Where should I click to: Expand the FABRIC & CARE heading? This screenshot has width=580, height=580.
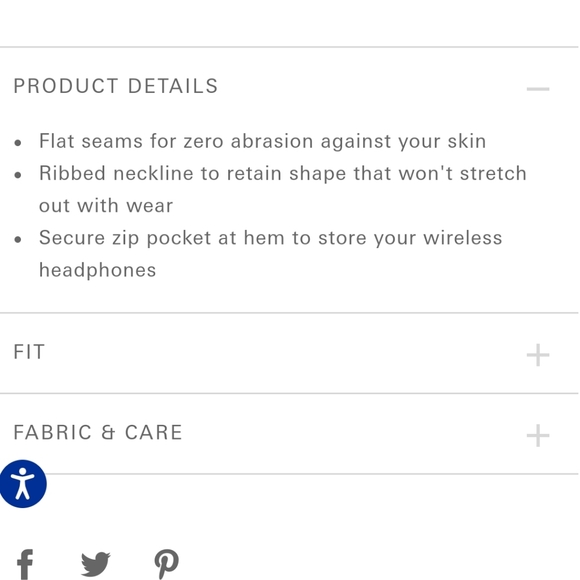coord(98,432)
